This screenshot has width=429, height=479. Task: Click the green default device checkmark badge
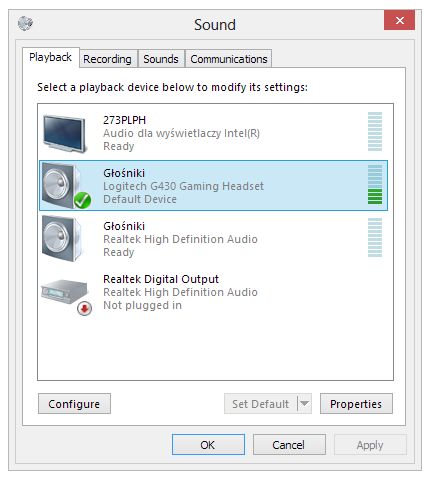(82, 200)
